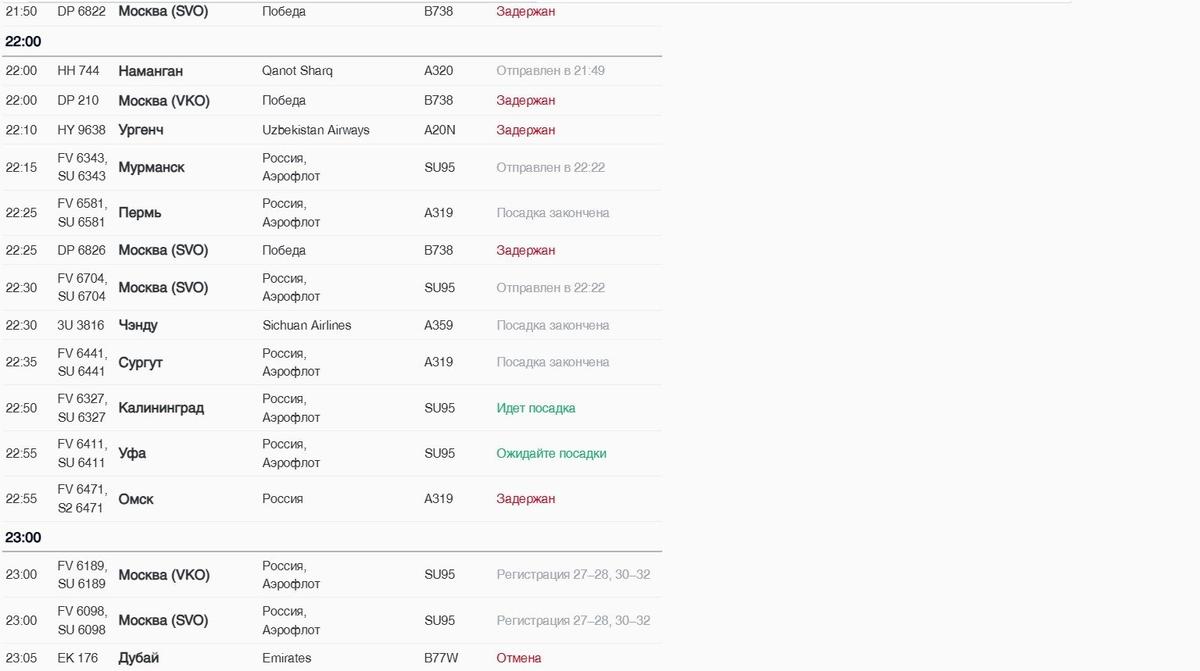
Task: Click the Мурманск flight destination
Action: (x=151, y=167)
